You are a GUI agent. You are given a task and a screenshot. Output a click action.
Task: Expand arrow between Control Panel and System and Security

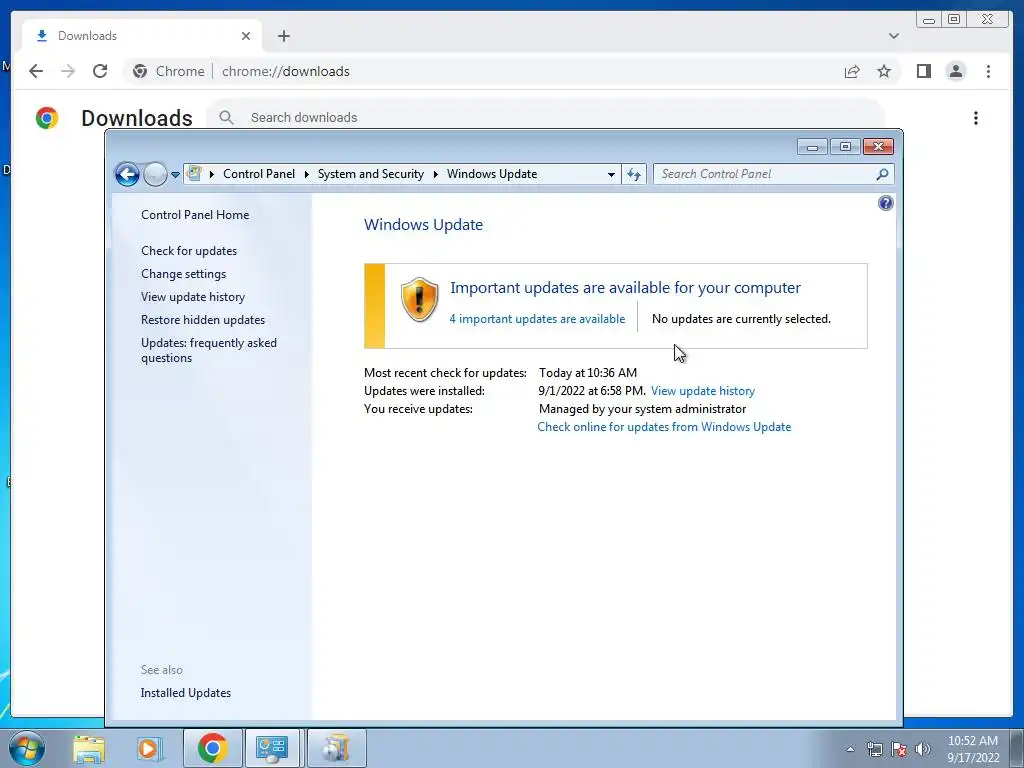click(x=306, y=174)
